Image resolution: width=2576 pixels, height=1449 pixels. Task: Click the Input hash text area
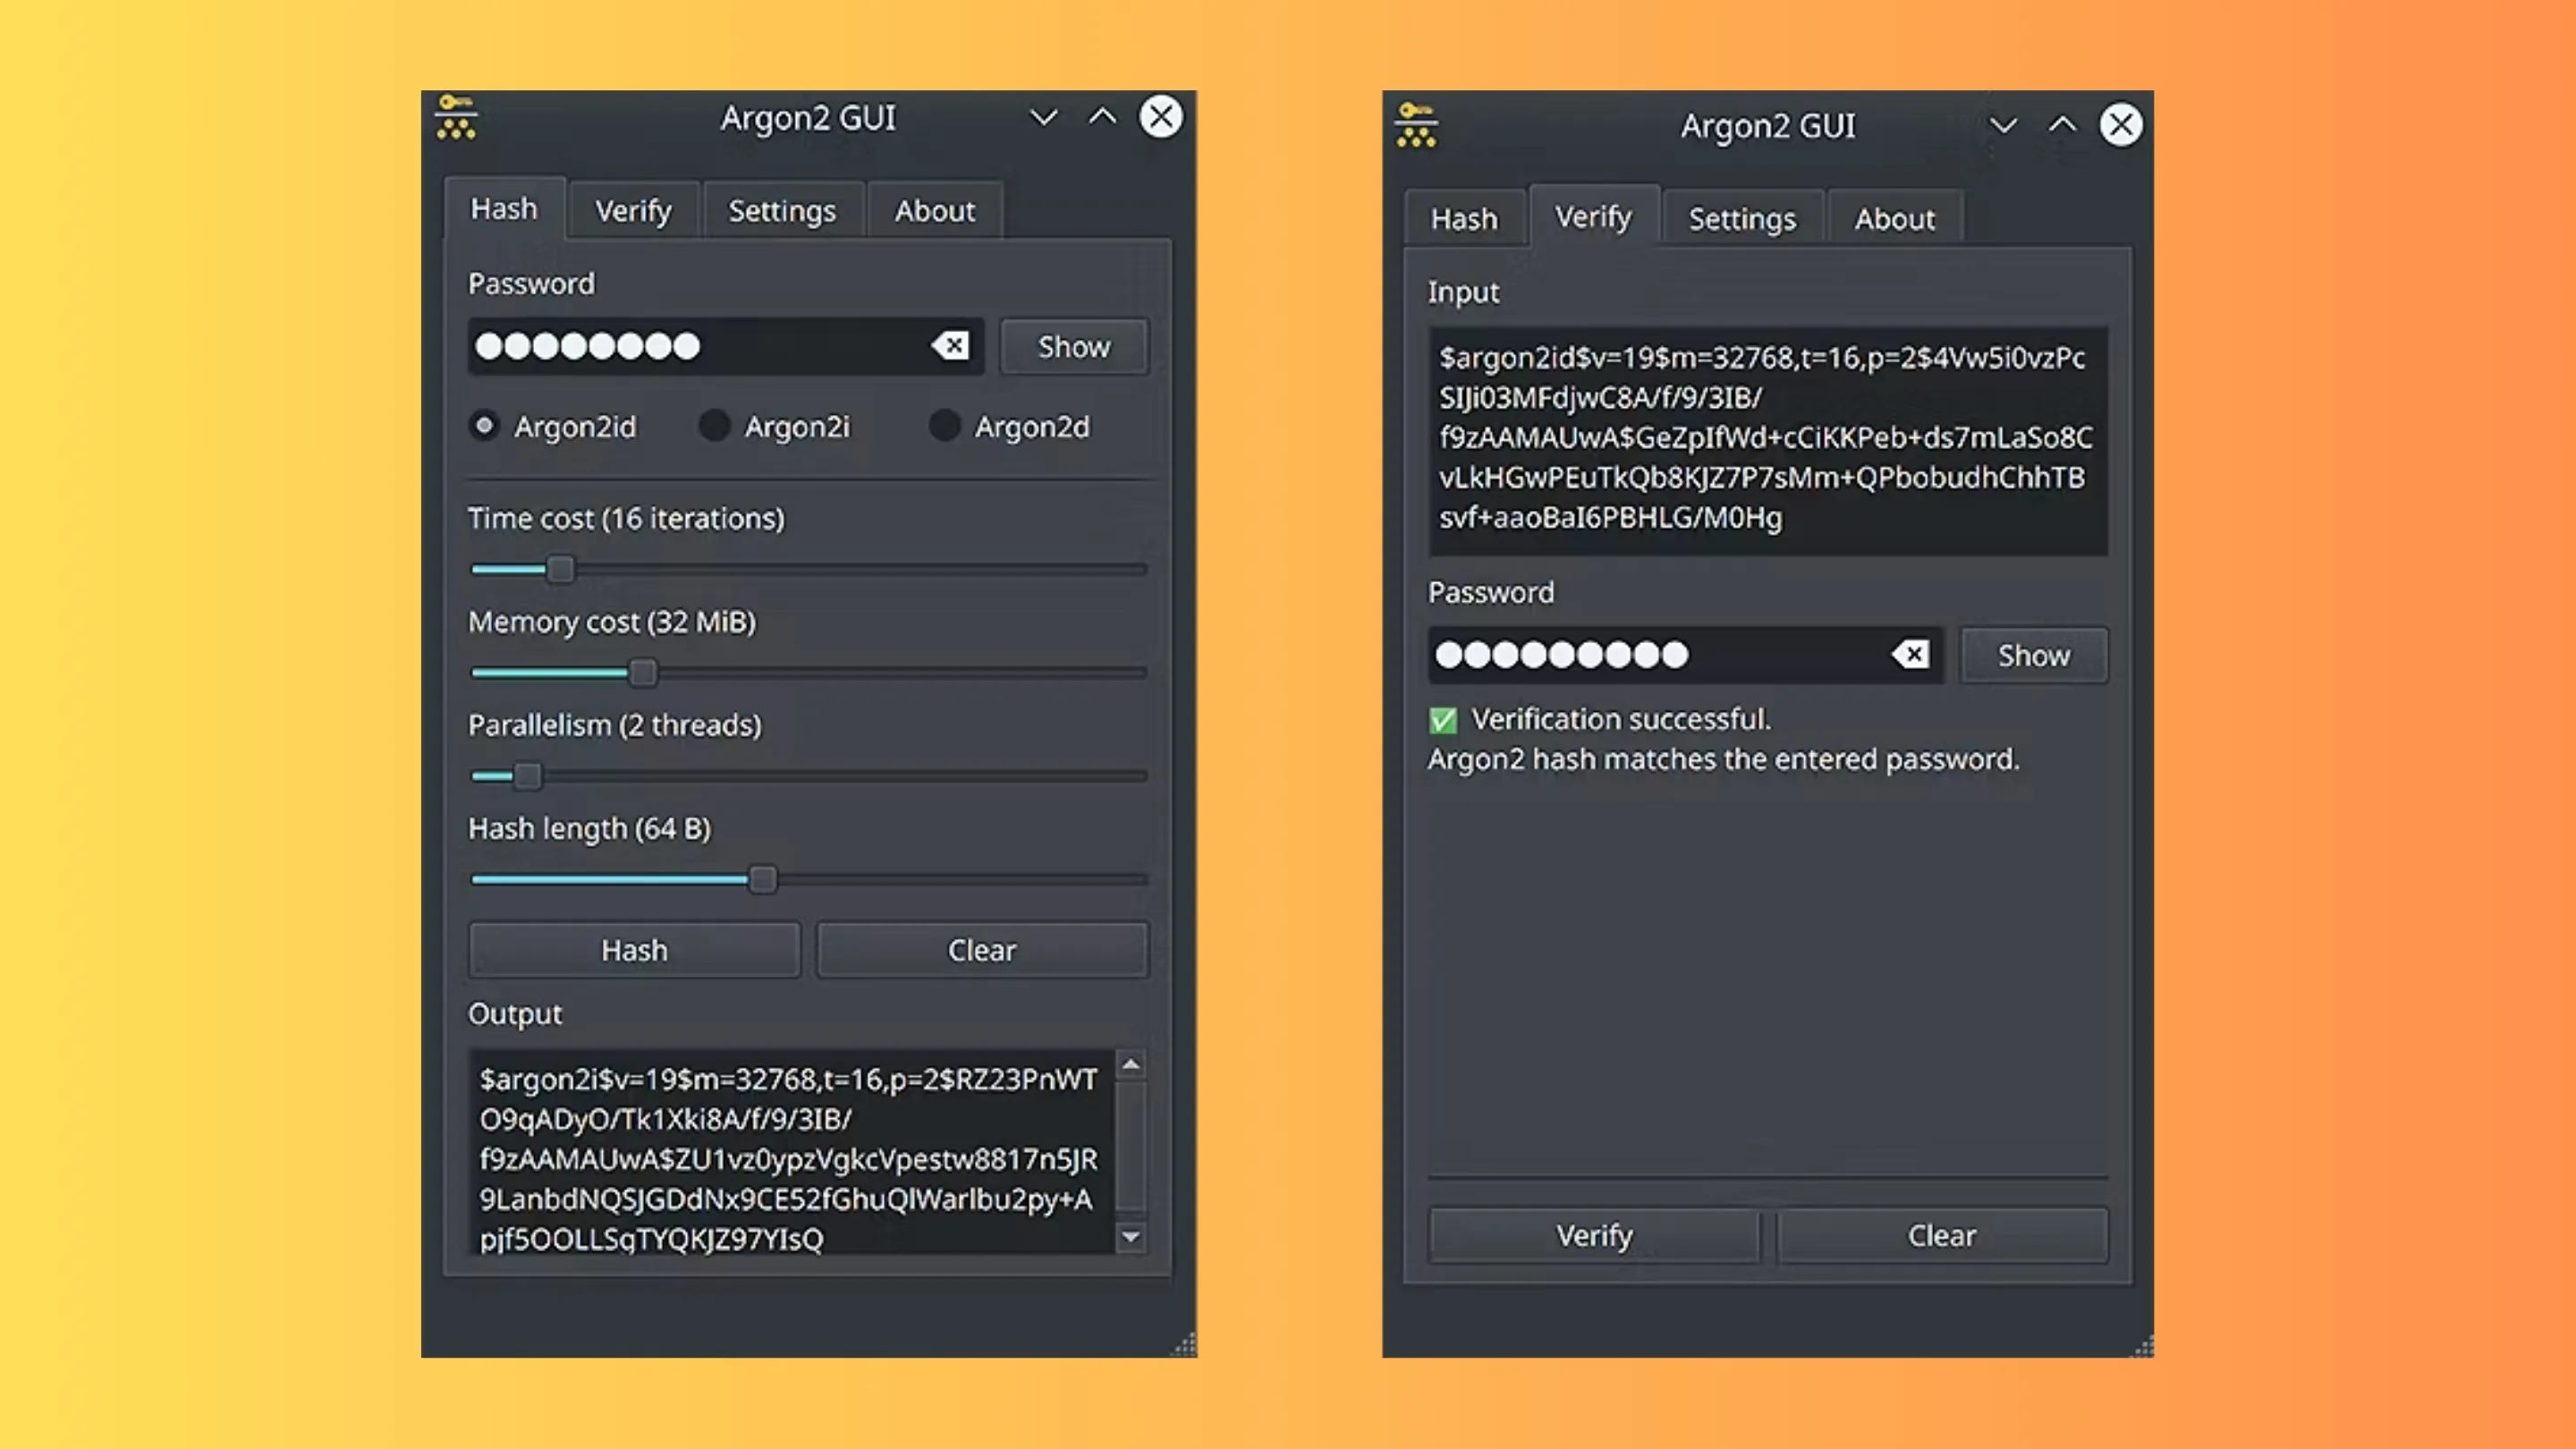(1768, 440)
